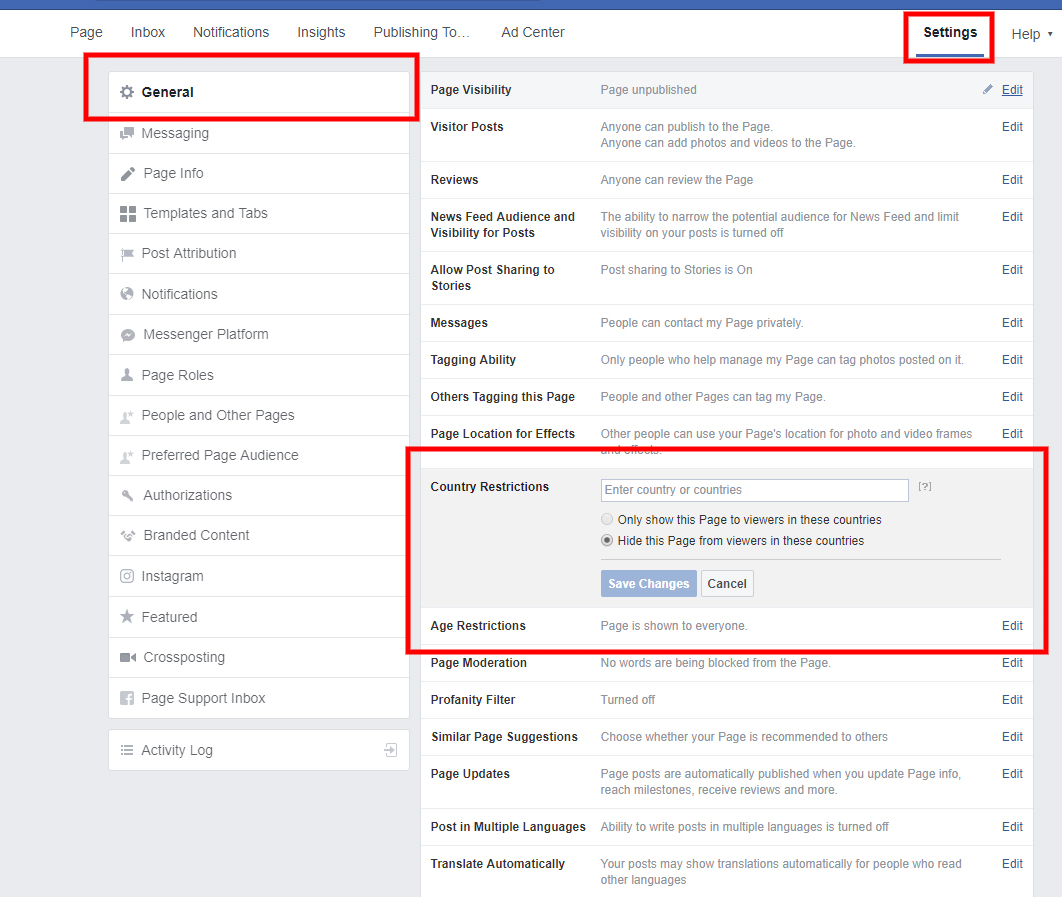Open the Publishing Tools tab
Screen dimensions: 1062x897
tap(421, 32)
